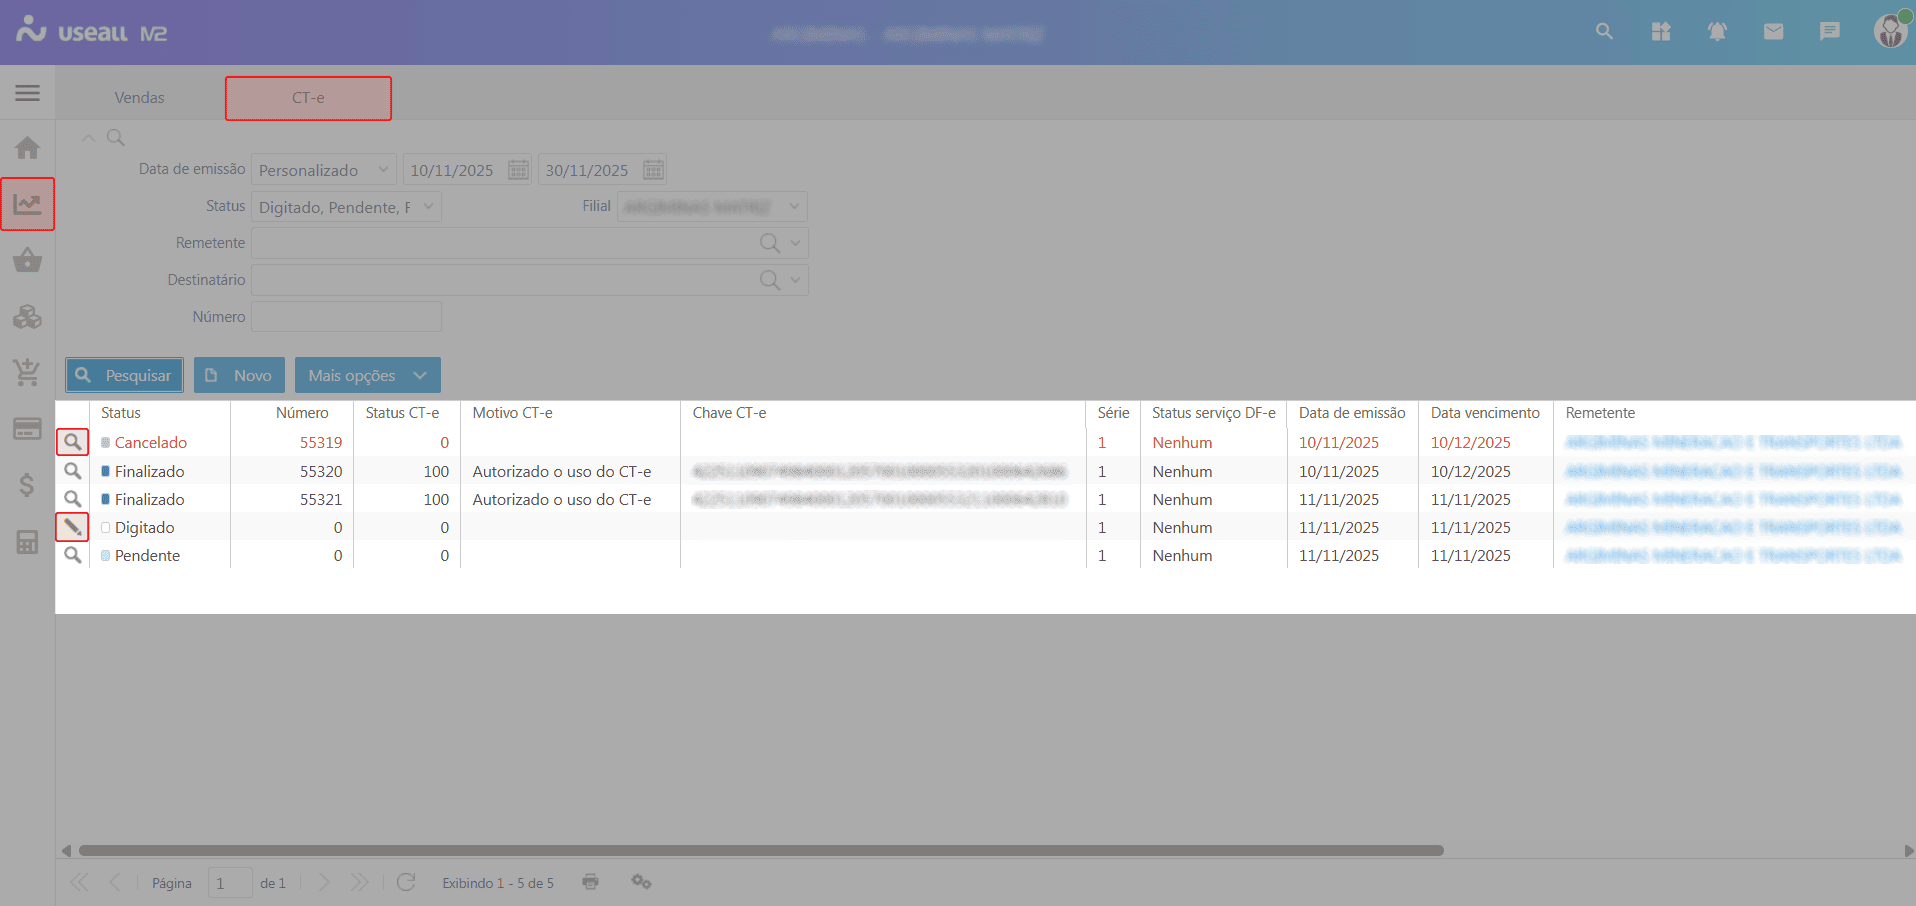Click the Pesquisar button
The height and width of the screenshot is (906, 1916).
point(125,375)
